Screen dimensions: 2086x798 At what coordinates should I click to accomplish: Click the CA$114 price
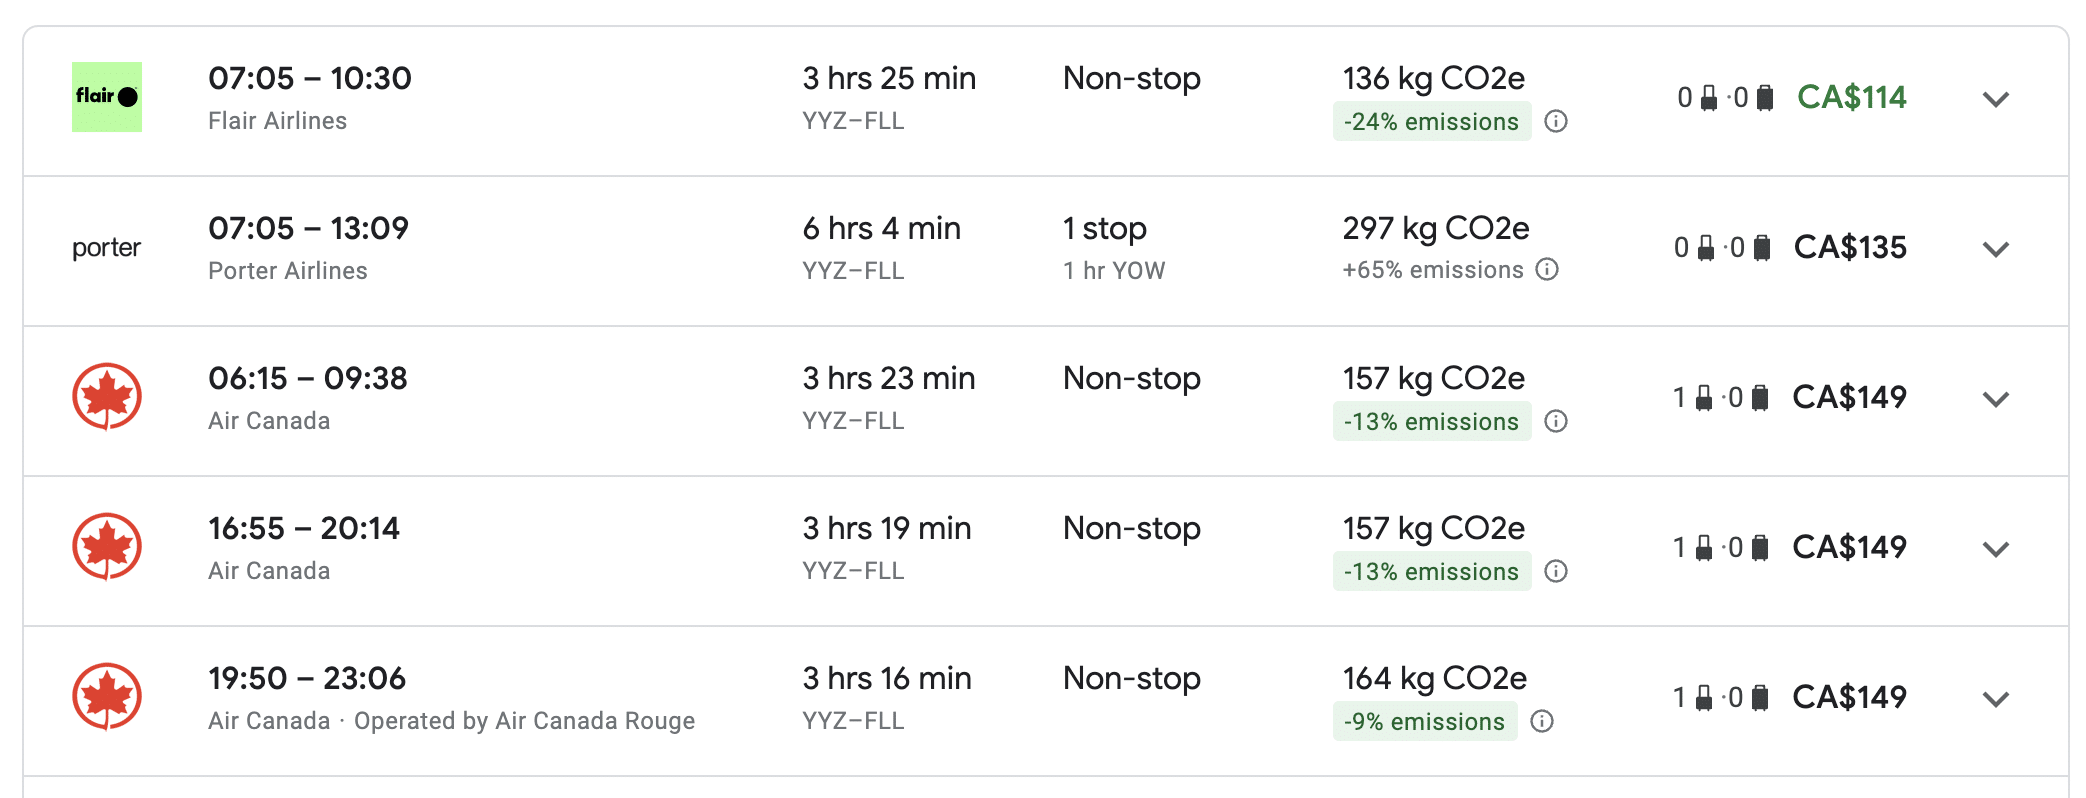tap(1851, 97)
